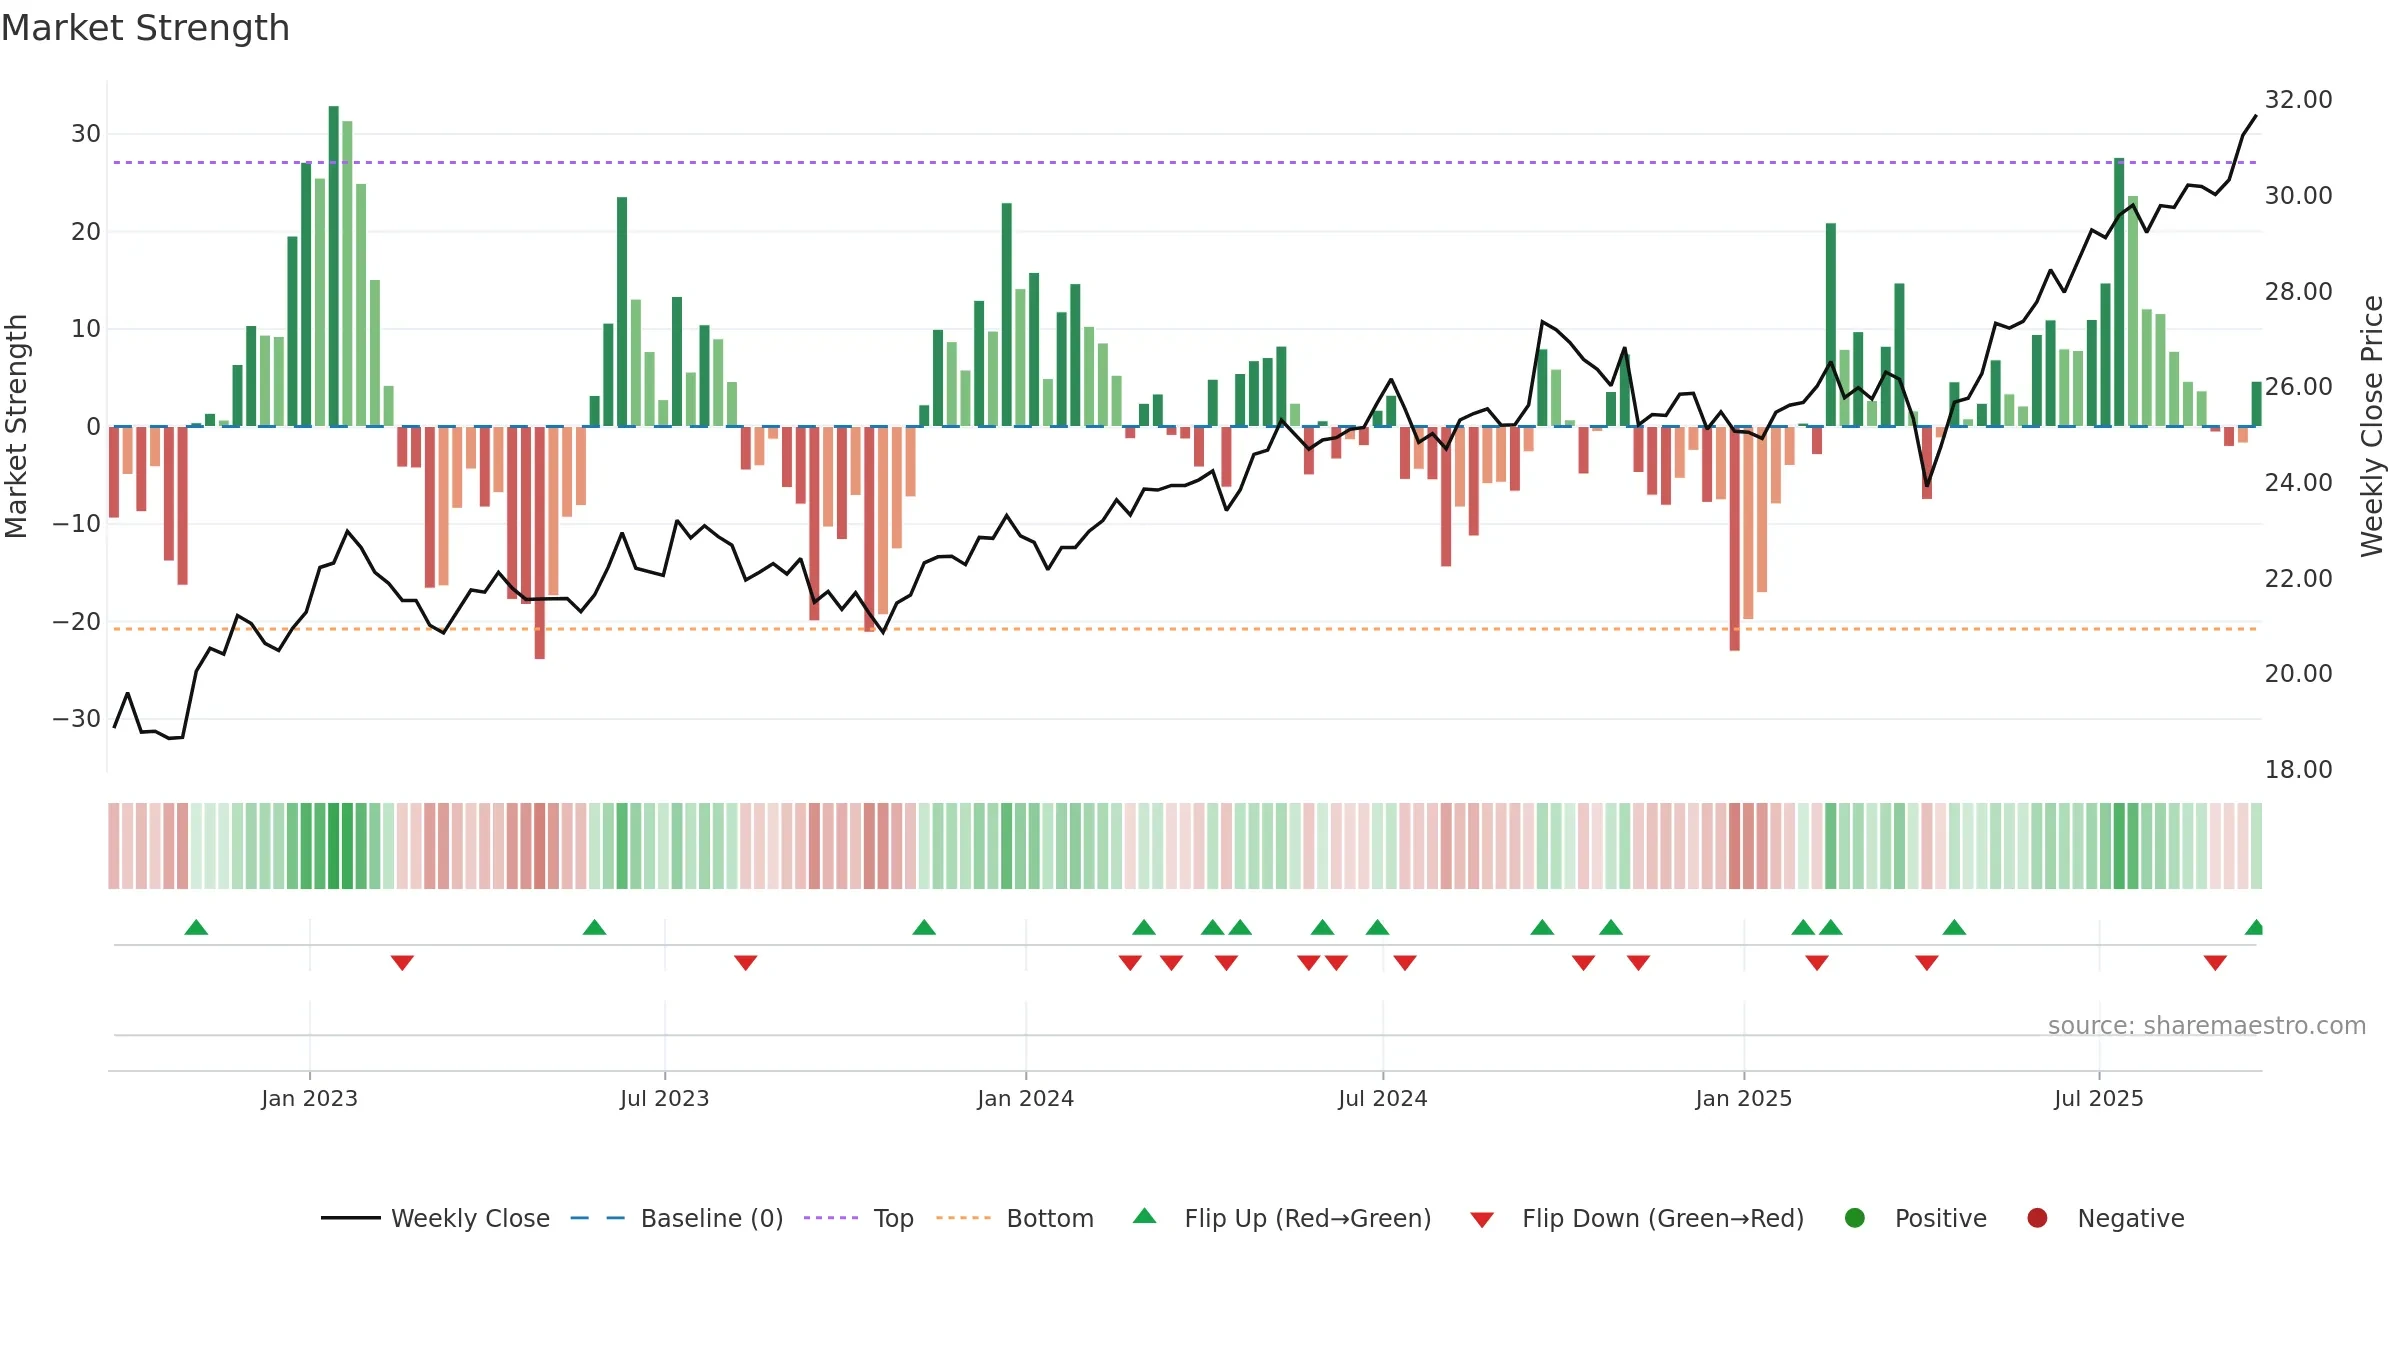Viewport: 2400px width, 1350px height.
Task: Click the flip-up marker before Jan 2024
Action: (924, 927)
